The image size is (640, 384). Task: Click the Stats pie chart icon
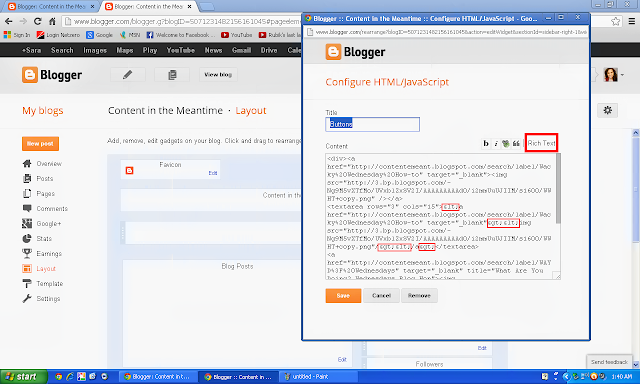pyautogui.click(x=27, y=239)
